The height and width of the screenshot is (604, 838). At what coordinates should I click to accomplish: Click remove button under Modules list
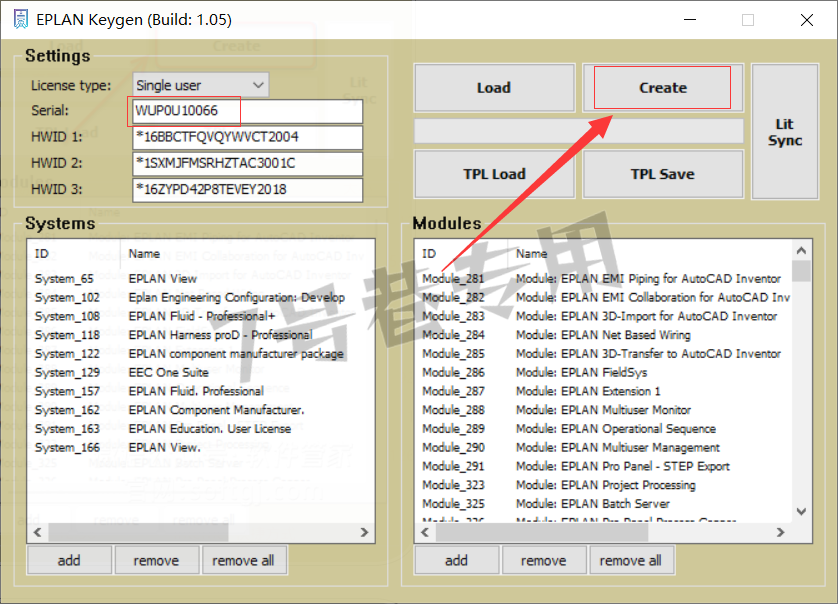(544, 560)
